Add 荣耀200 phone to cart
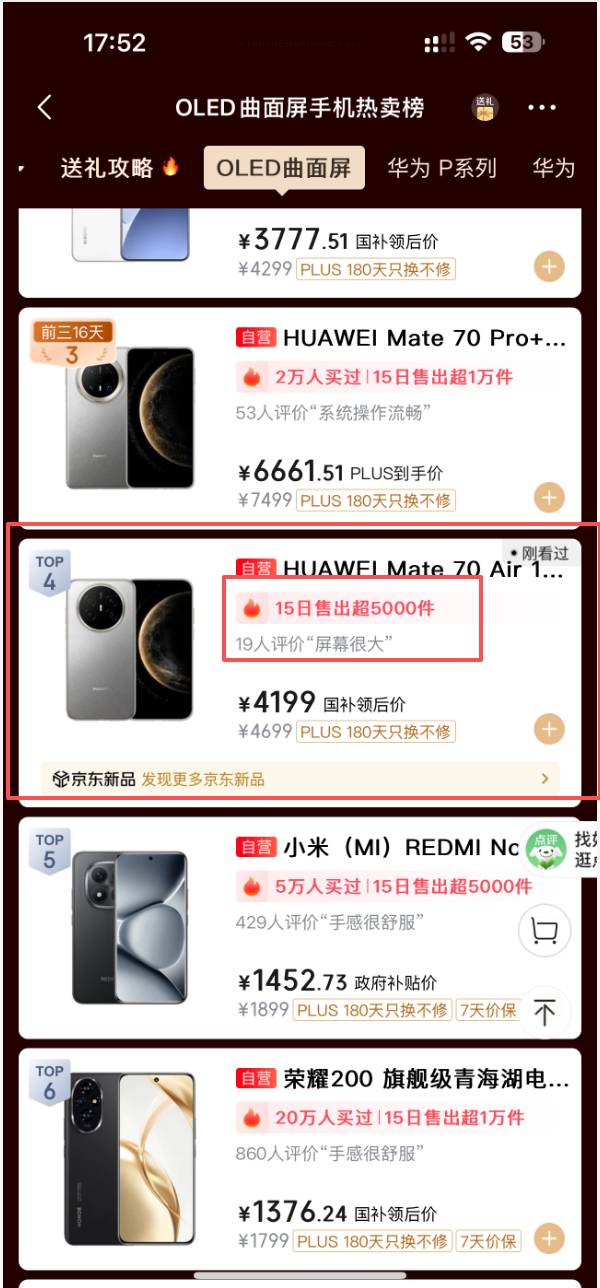Screen dimensions: 600x1288 click(x=549, y=1240)
